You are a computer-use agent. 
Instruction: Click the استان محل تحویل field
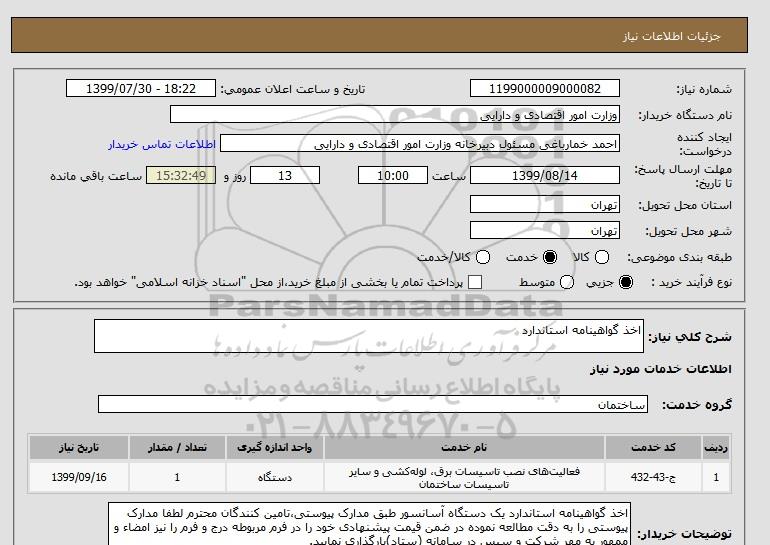tap(545, 204)
